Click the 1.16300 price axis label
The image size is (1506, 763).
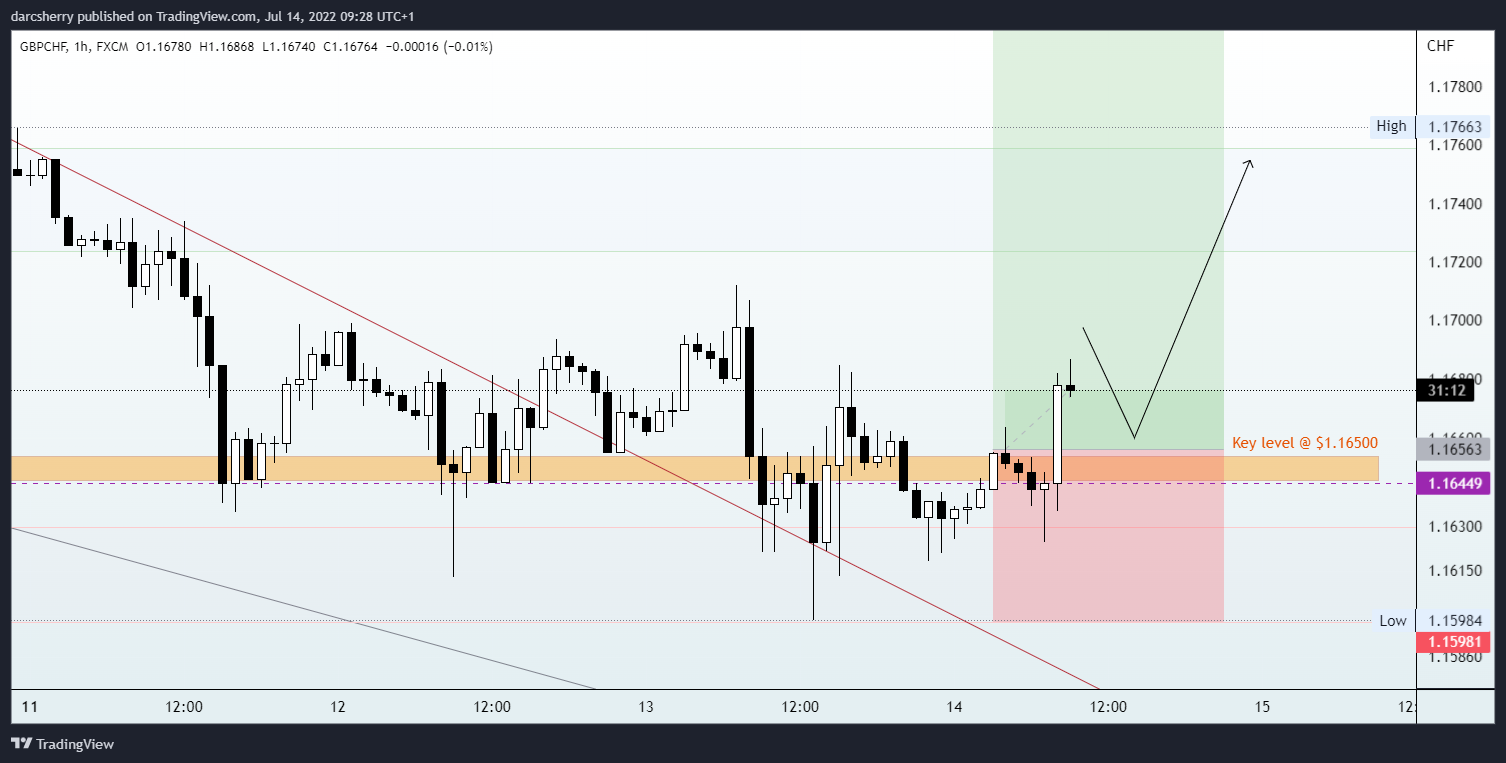coord(1455,526)
